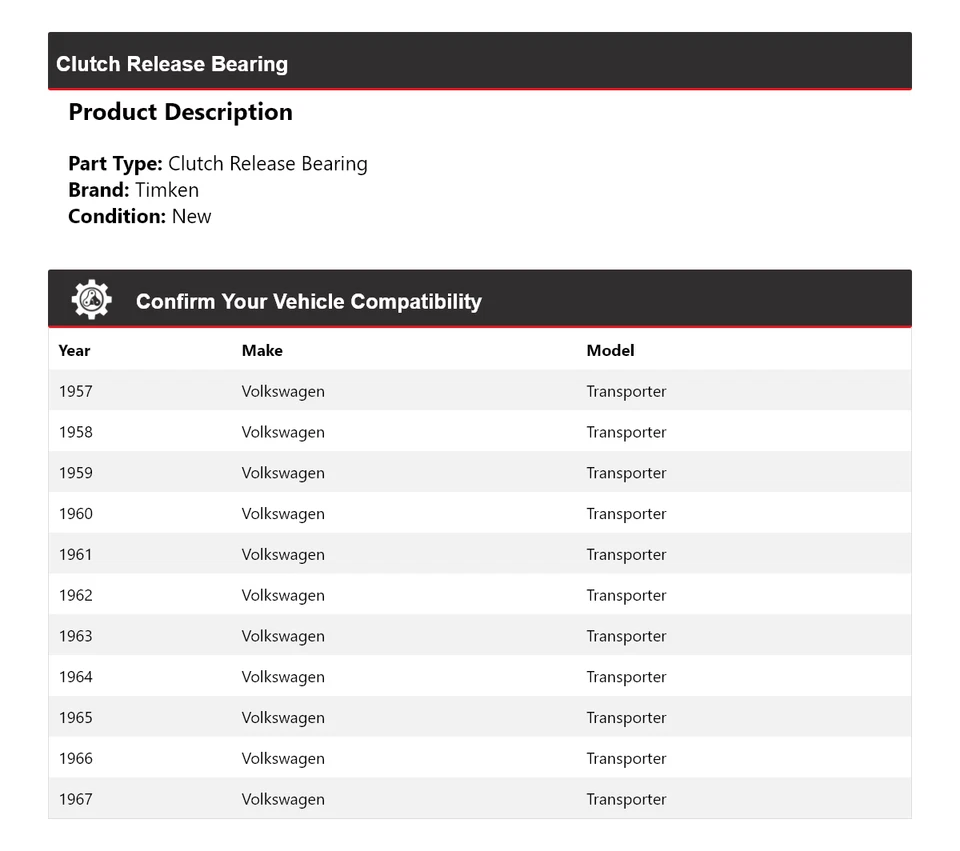Click the New condition value
This screenshot has height=851, width=960.
point(191,216)
